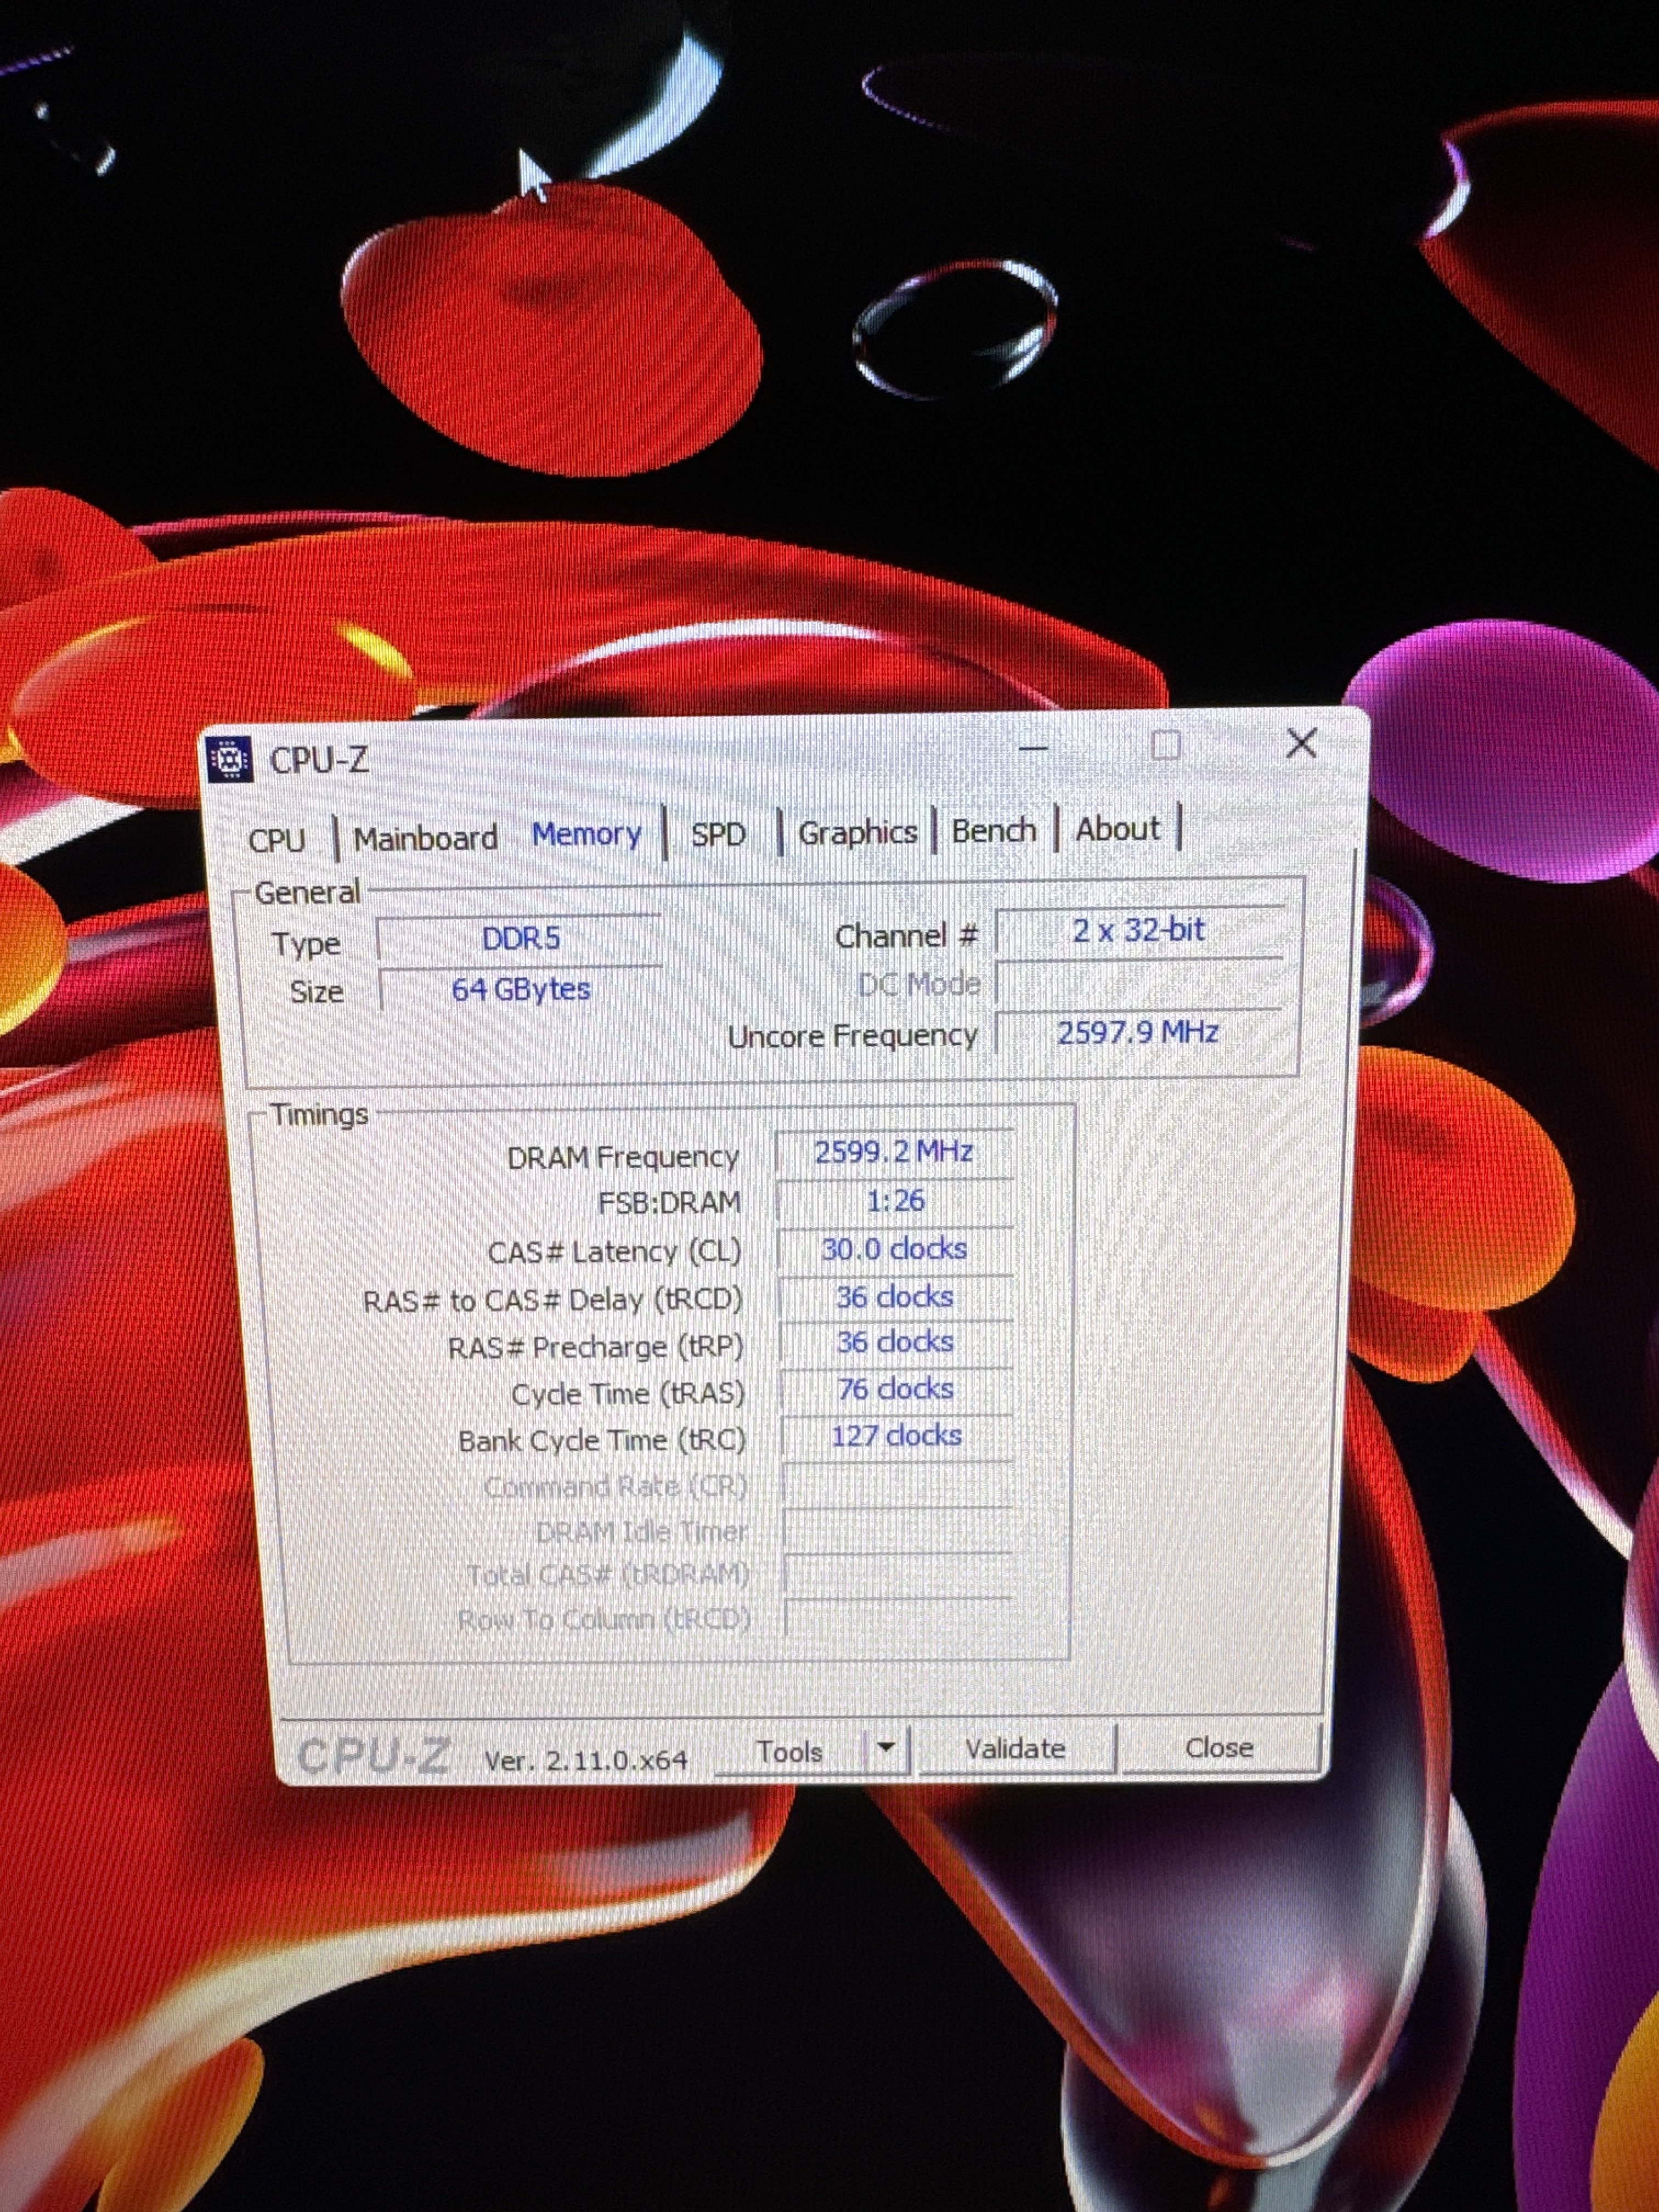Open the Bench tab
Viewport: 1659px width, 2212px height.
tap(993, 830)
